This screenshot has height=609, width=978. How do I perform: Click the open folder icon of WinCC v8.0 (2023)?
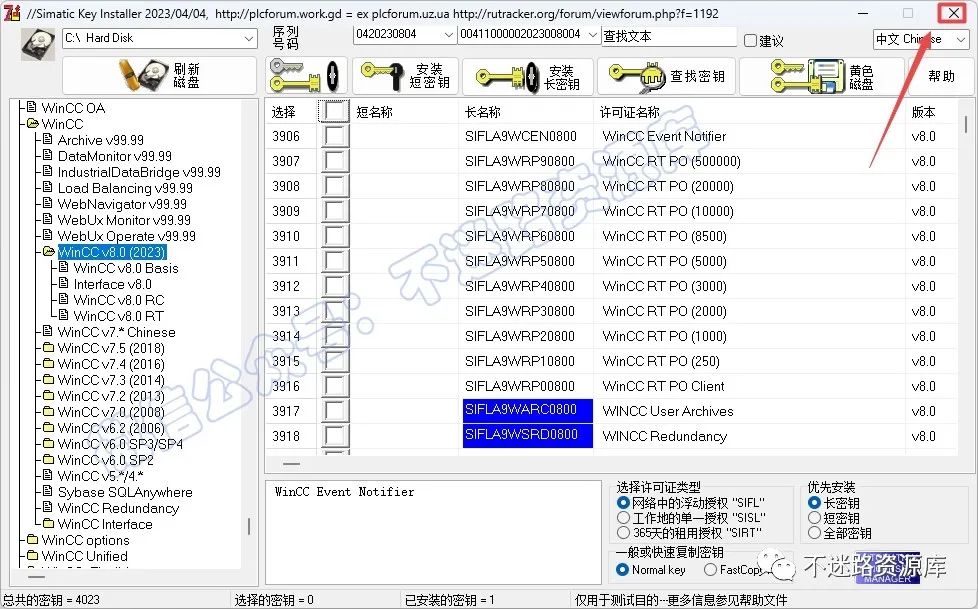[x=49, y=251]
